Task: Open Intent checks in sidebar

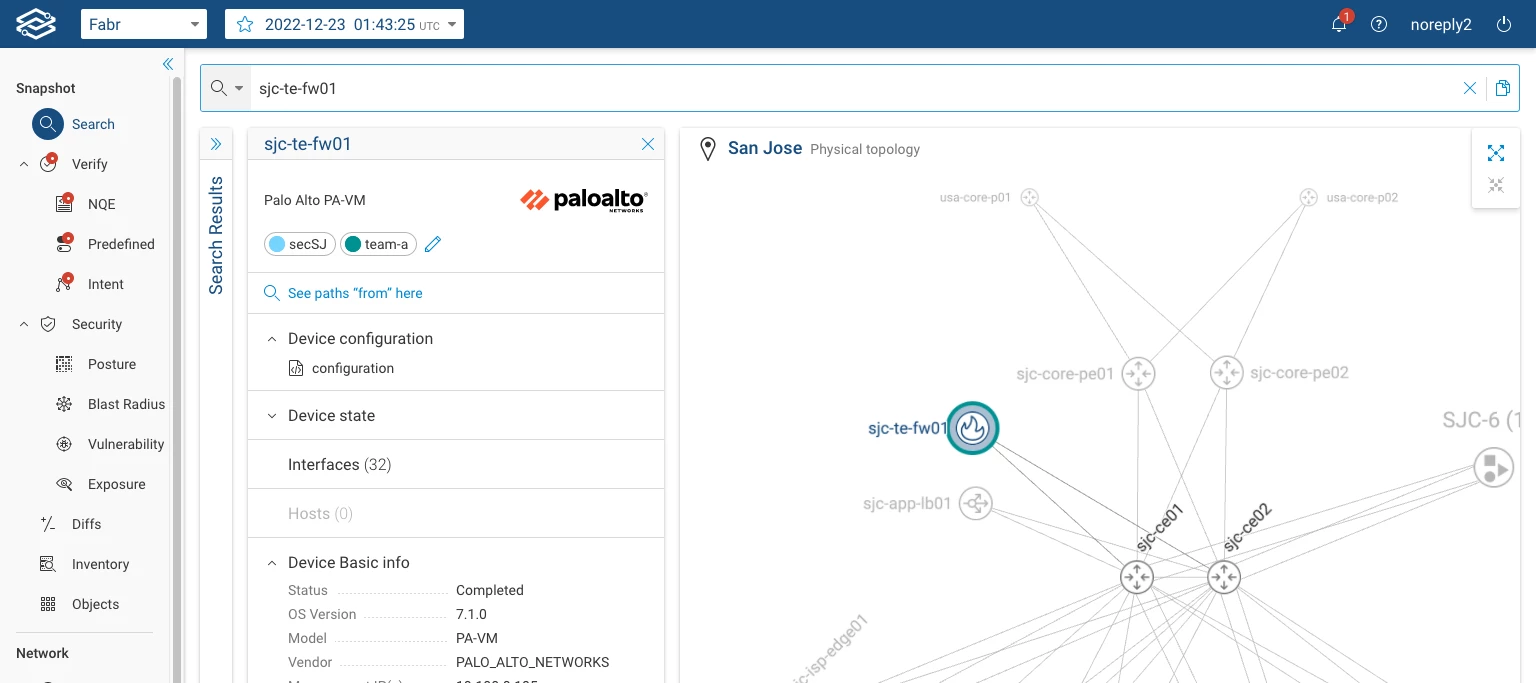Action: [105, 284]
